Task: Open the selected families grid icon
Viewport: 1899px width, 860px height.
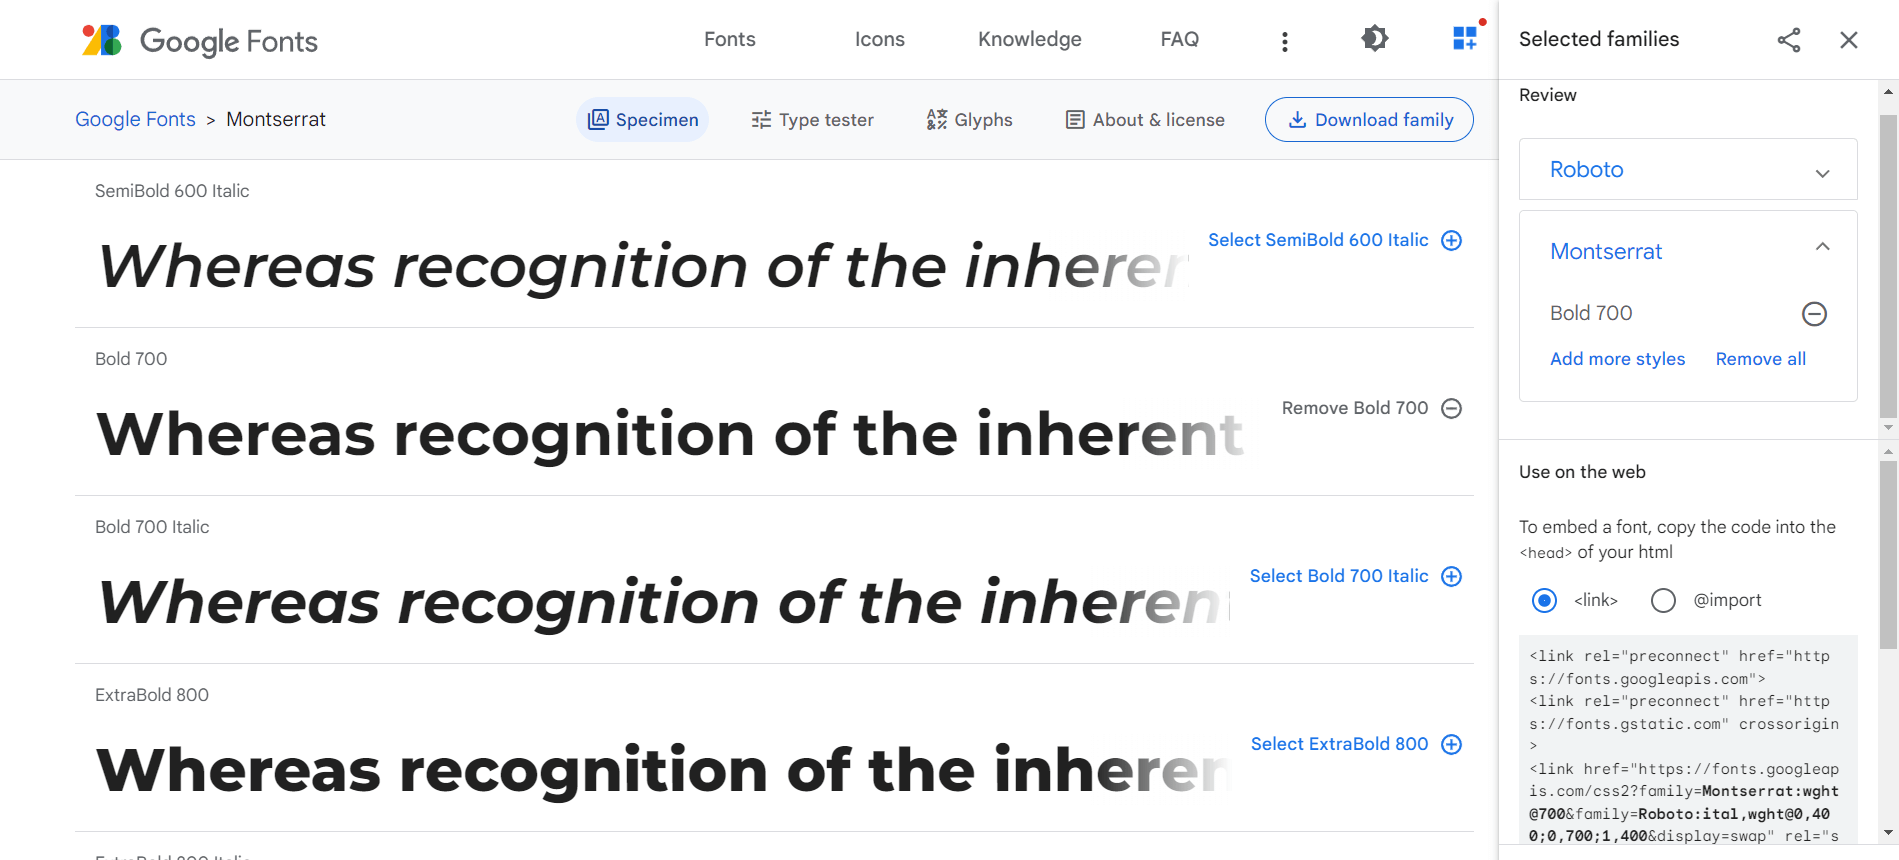Action: tap(1465, 39)
